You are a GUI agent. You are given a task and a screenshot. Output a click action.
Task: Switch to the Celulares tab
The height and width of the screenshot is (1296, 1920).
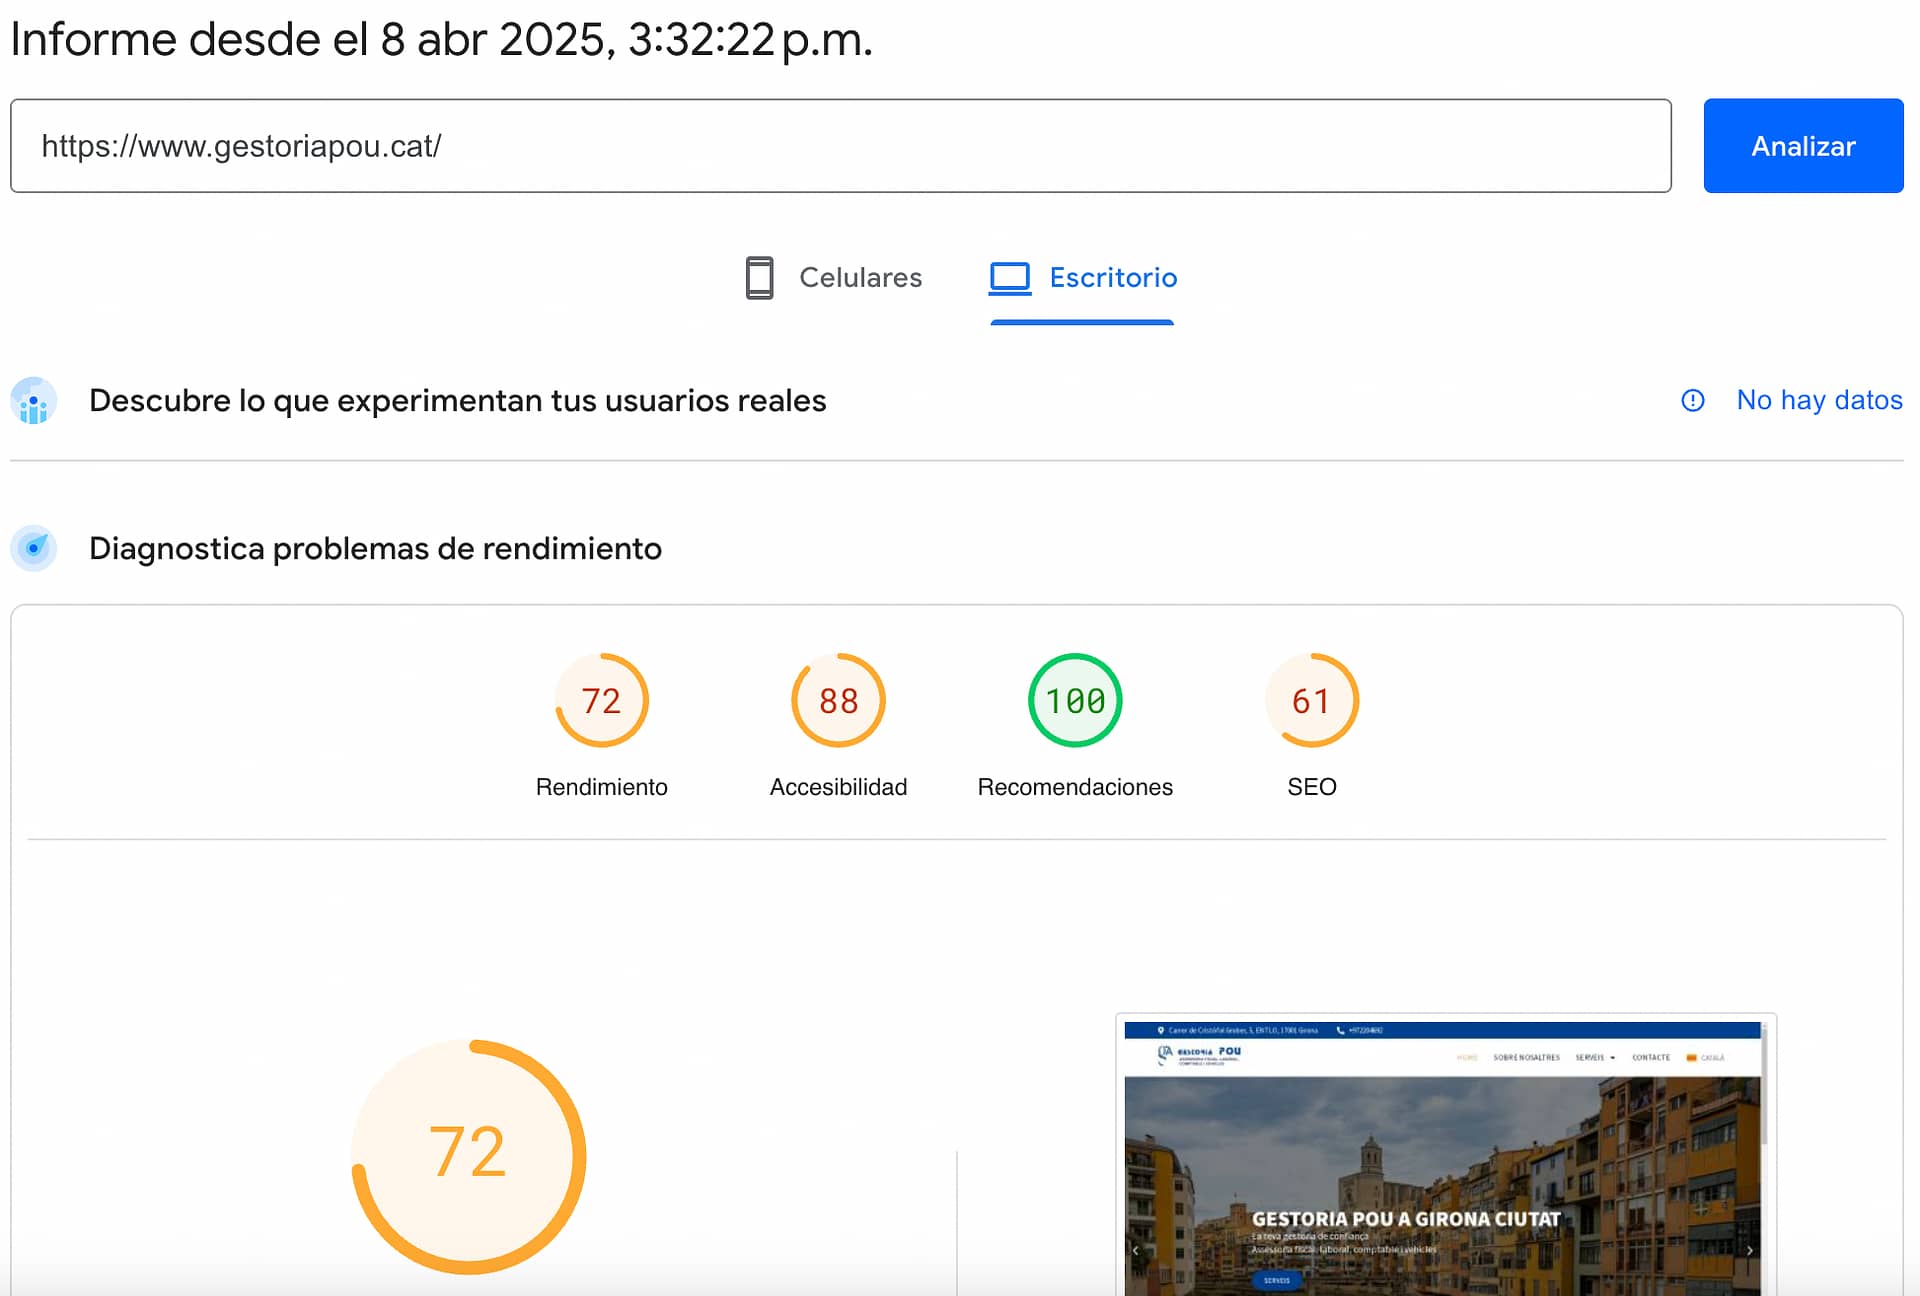pos(834,278)
